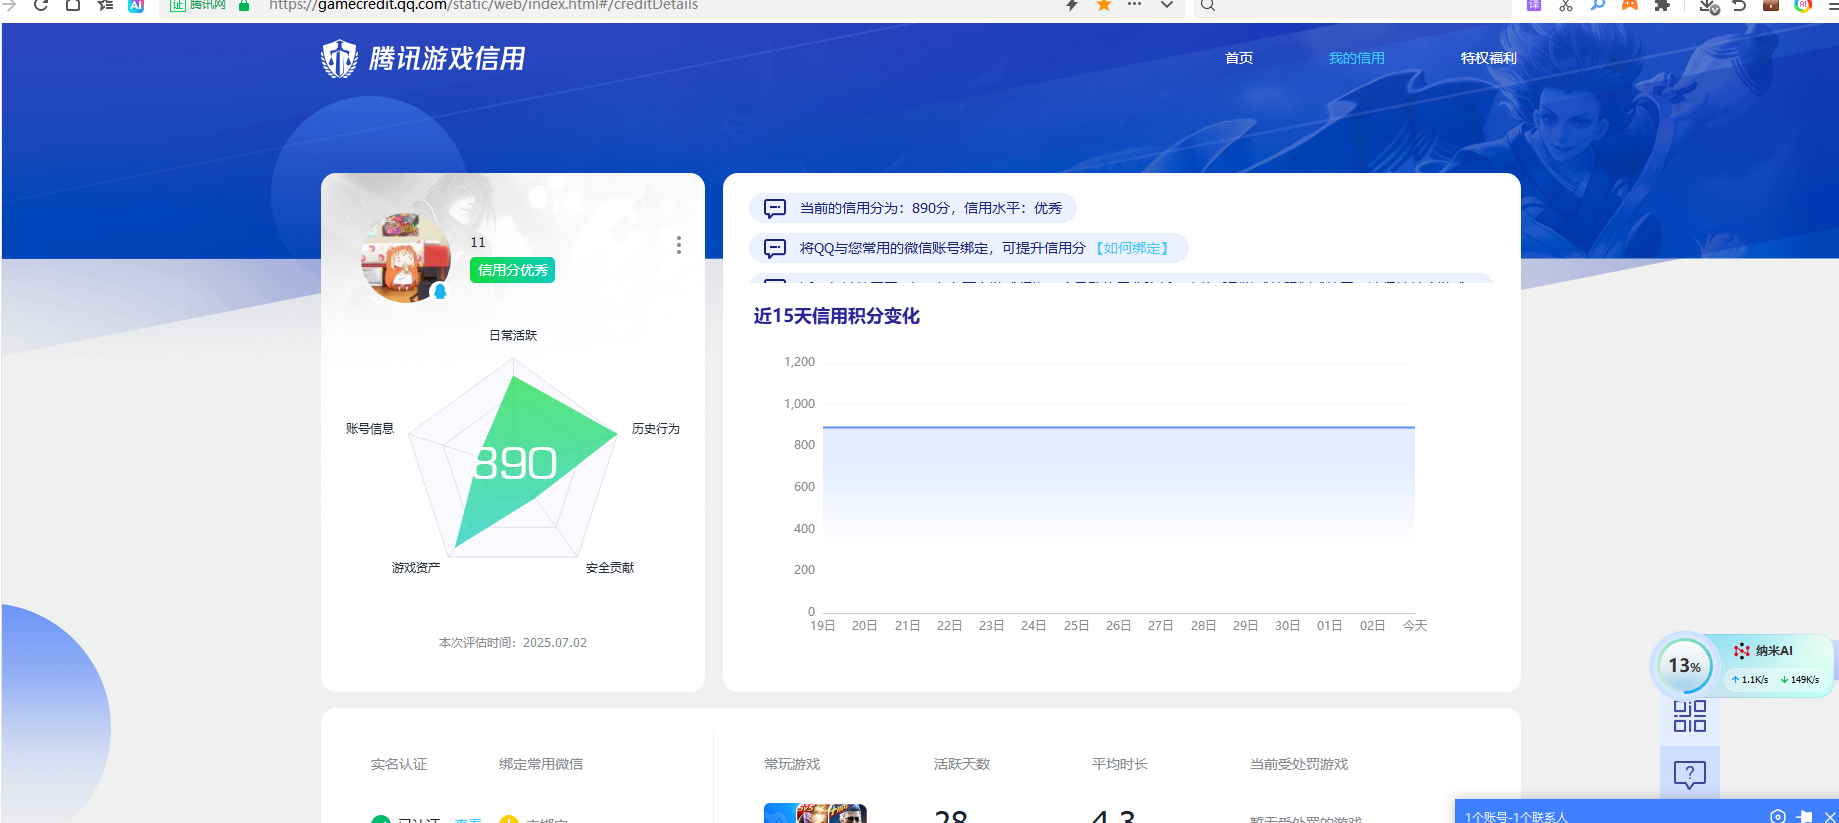
Task: Expand the address bar dropdown chevron
Action: click(1167, 5)
